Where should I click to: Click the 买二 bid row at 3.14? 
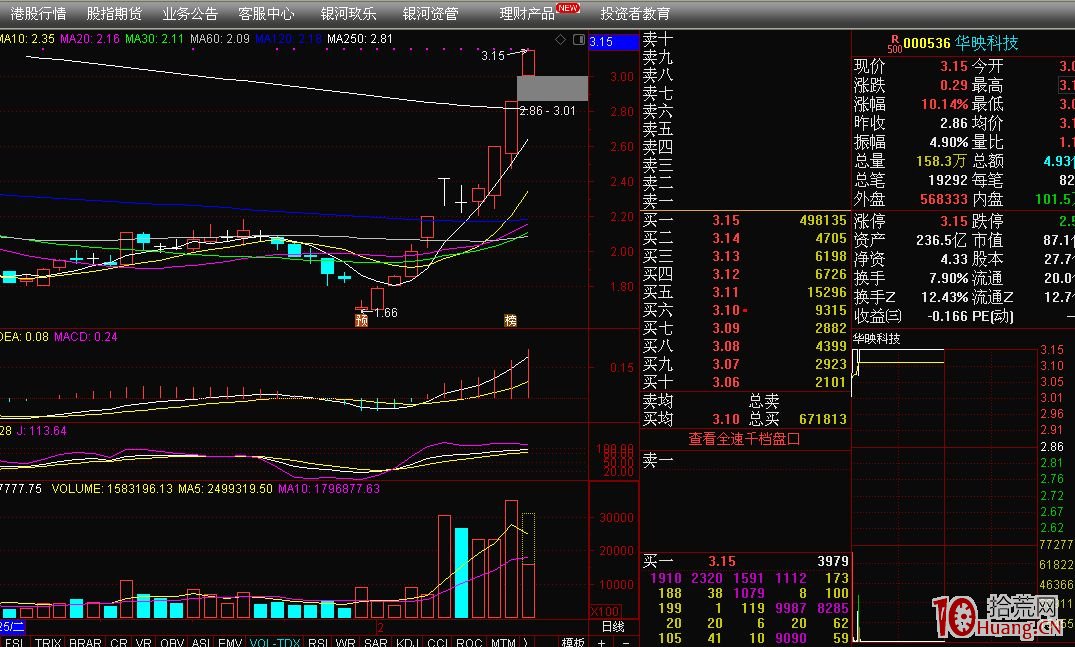[745, 239]
